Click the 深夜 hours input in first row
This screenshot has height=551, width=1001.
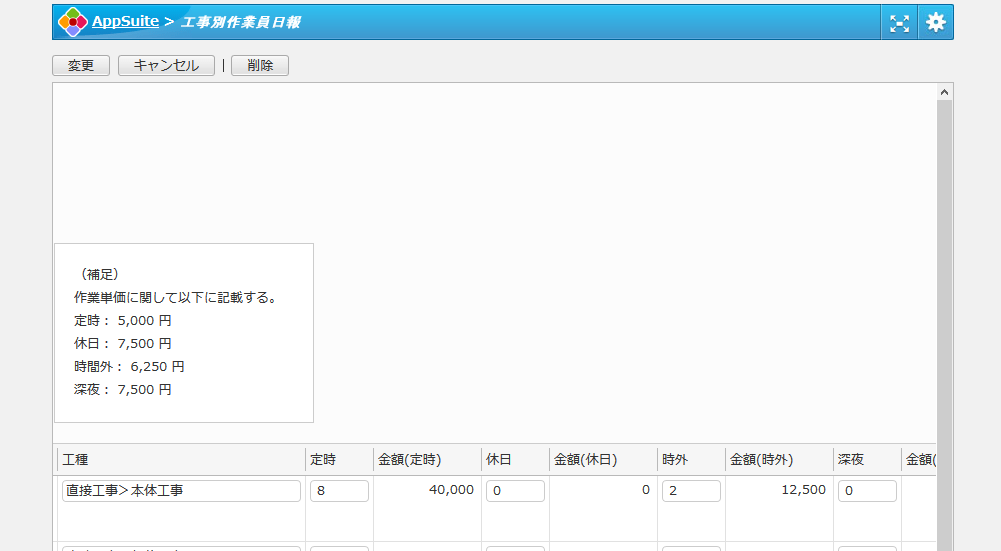coord(867,491)
